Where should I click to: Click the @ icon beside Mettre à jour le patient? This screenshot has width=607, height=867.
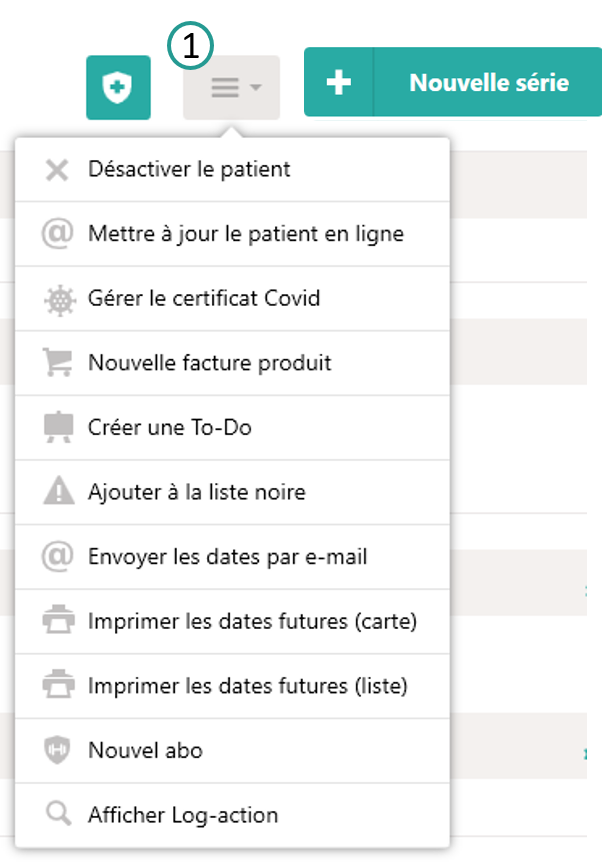coord(57,234)
